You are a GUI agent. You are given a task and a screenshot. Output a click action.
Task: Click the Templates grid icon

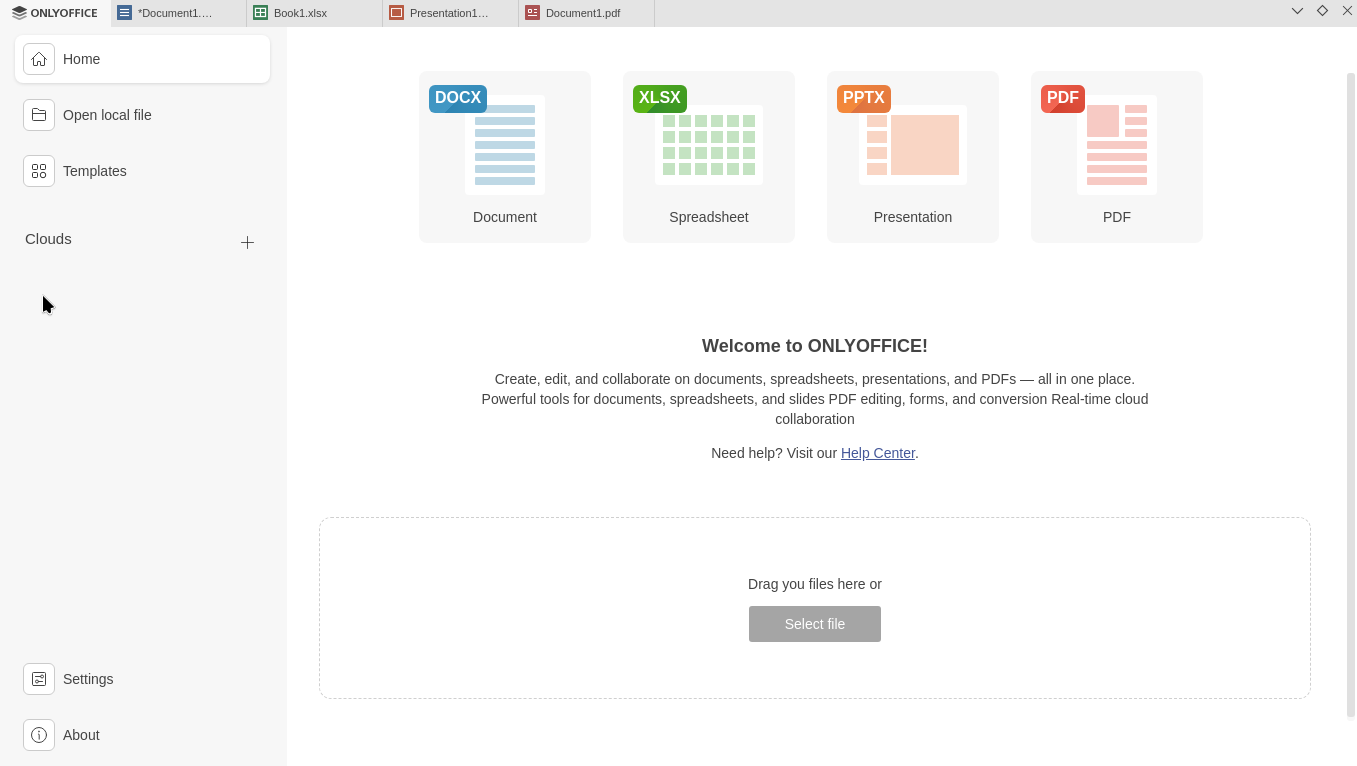39,171
